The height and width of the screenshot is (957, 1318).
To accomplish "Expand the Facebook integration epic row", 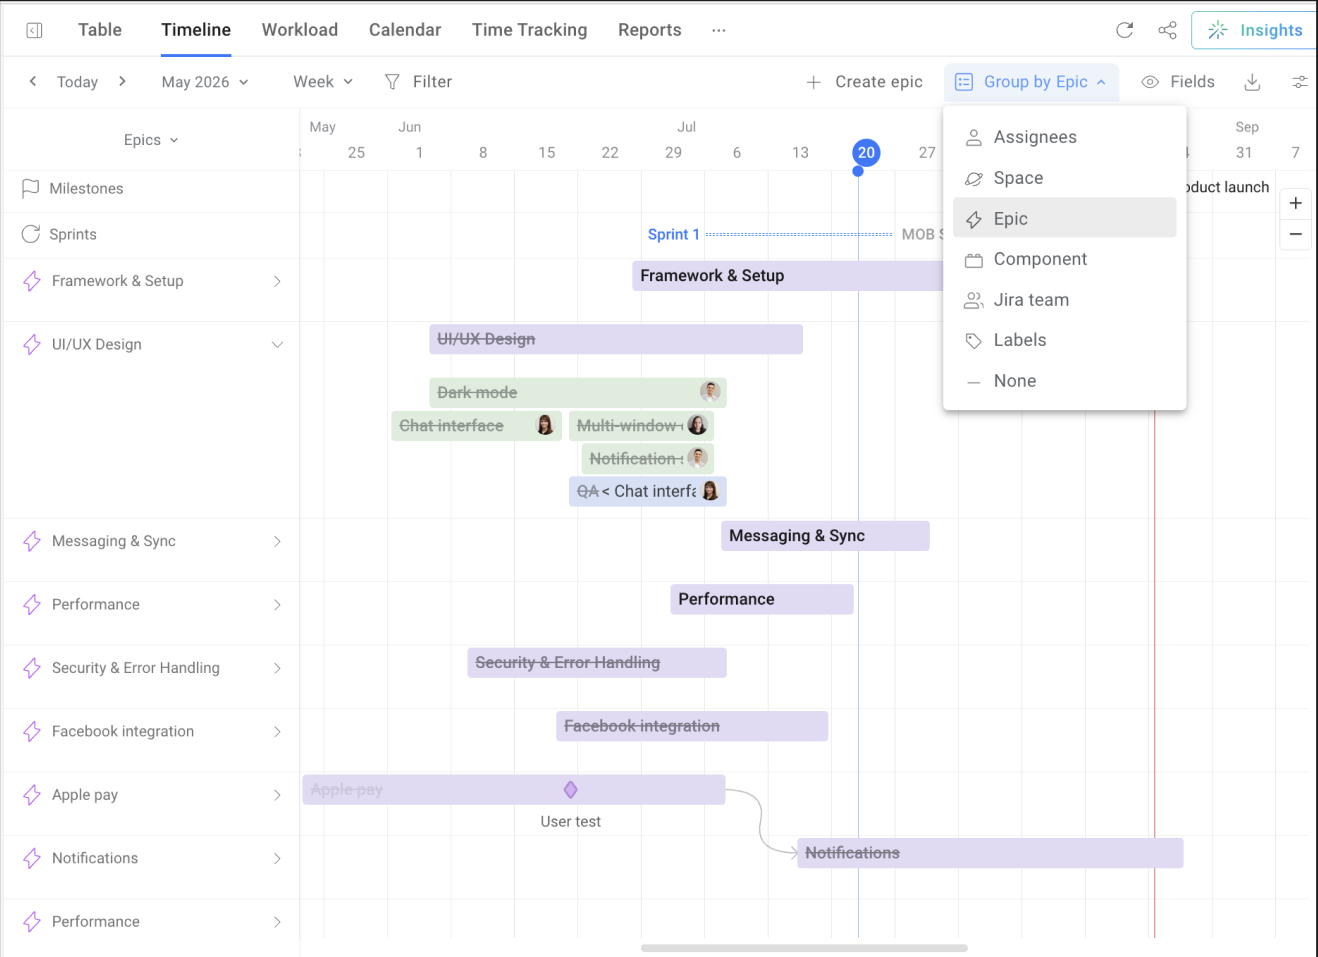I will [277, 731].
